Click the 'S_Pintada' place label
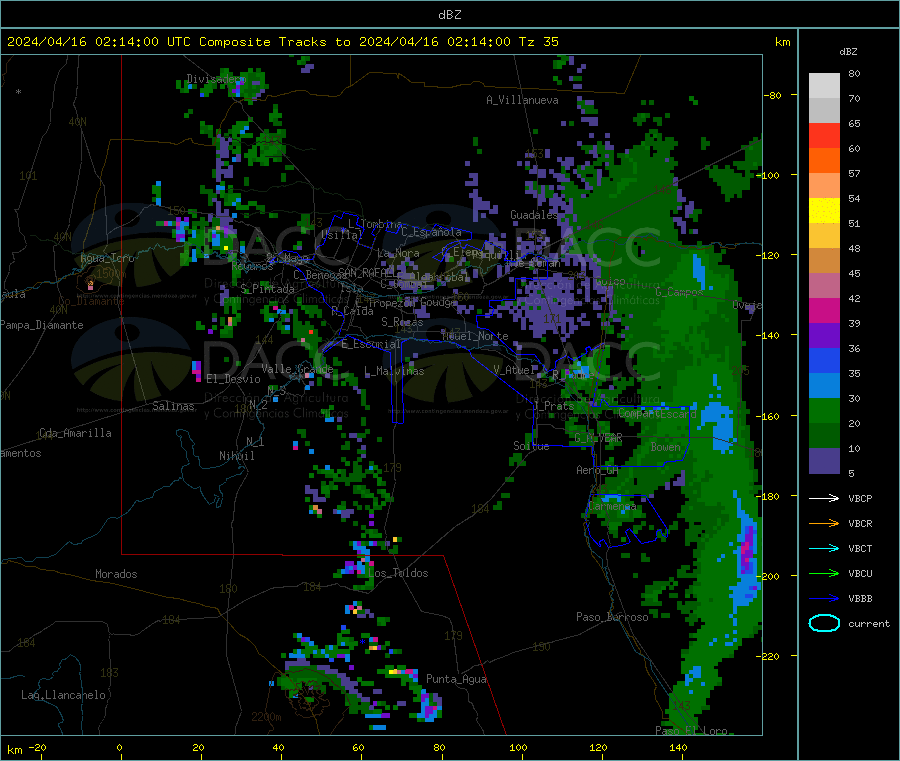900x761 pixels. click(267, 289)
